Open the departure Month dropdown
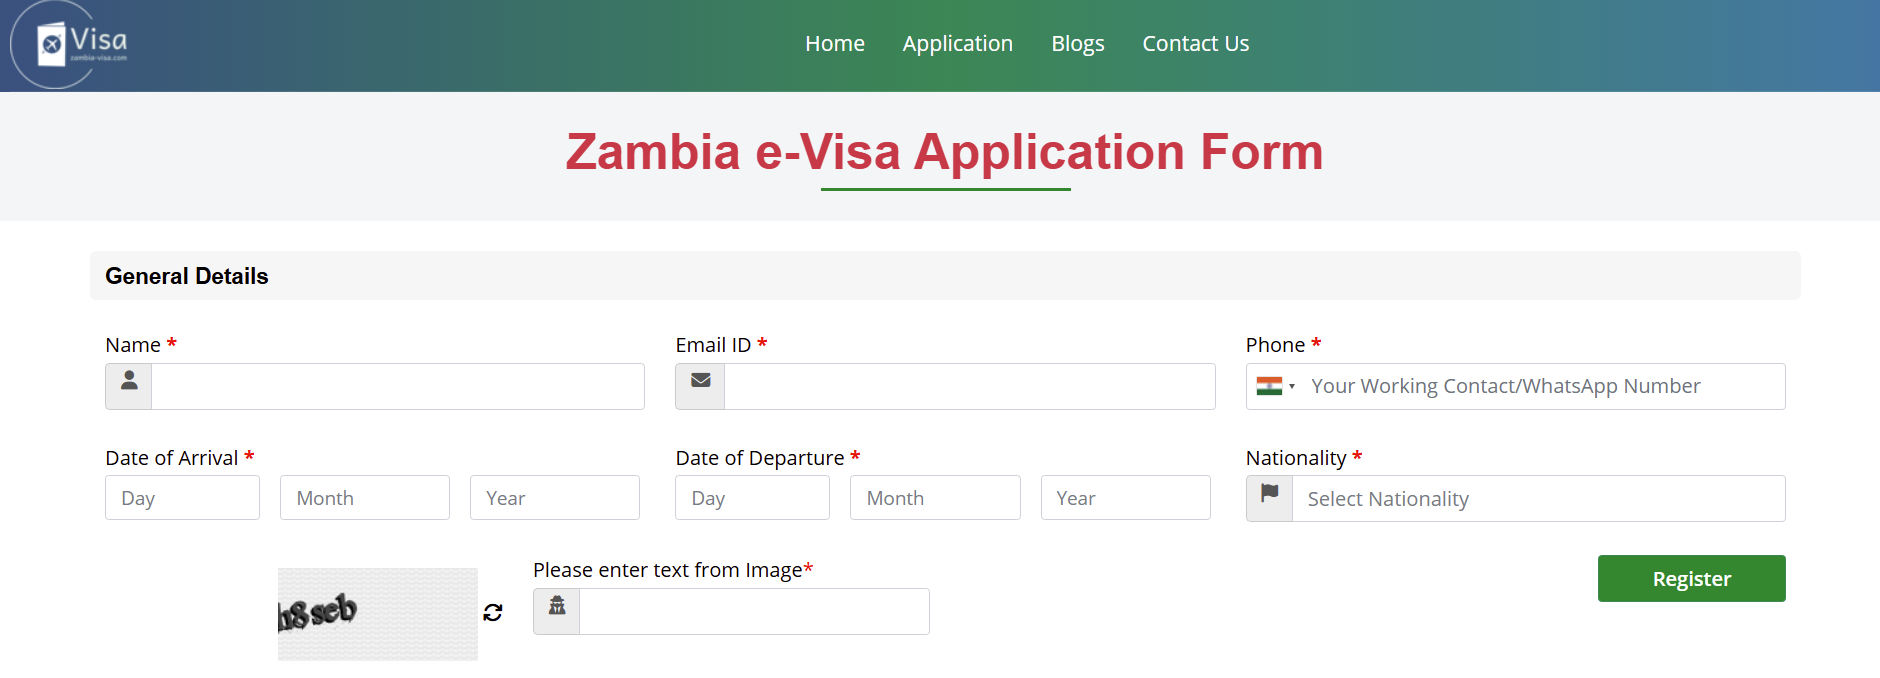Screen dimensions: 1880x678 click(x=934, y=498)
